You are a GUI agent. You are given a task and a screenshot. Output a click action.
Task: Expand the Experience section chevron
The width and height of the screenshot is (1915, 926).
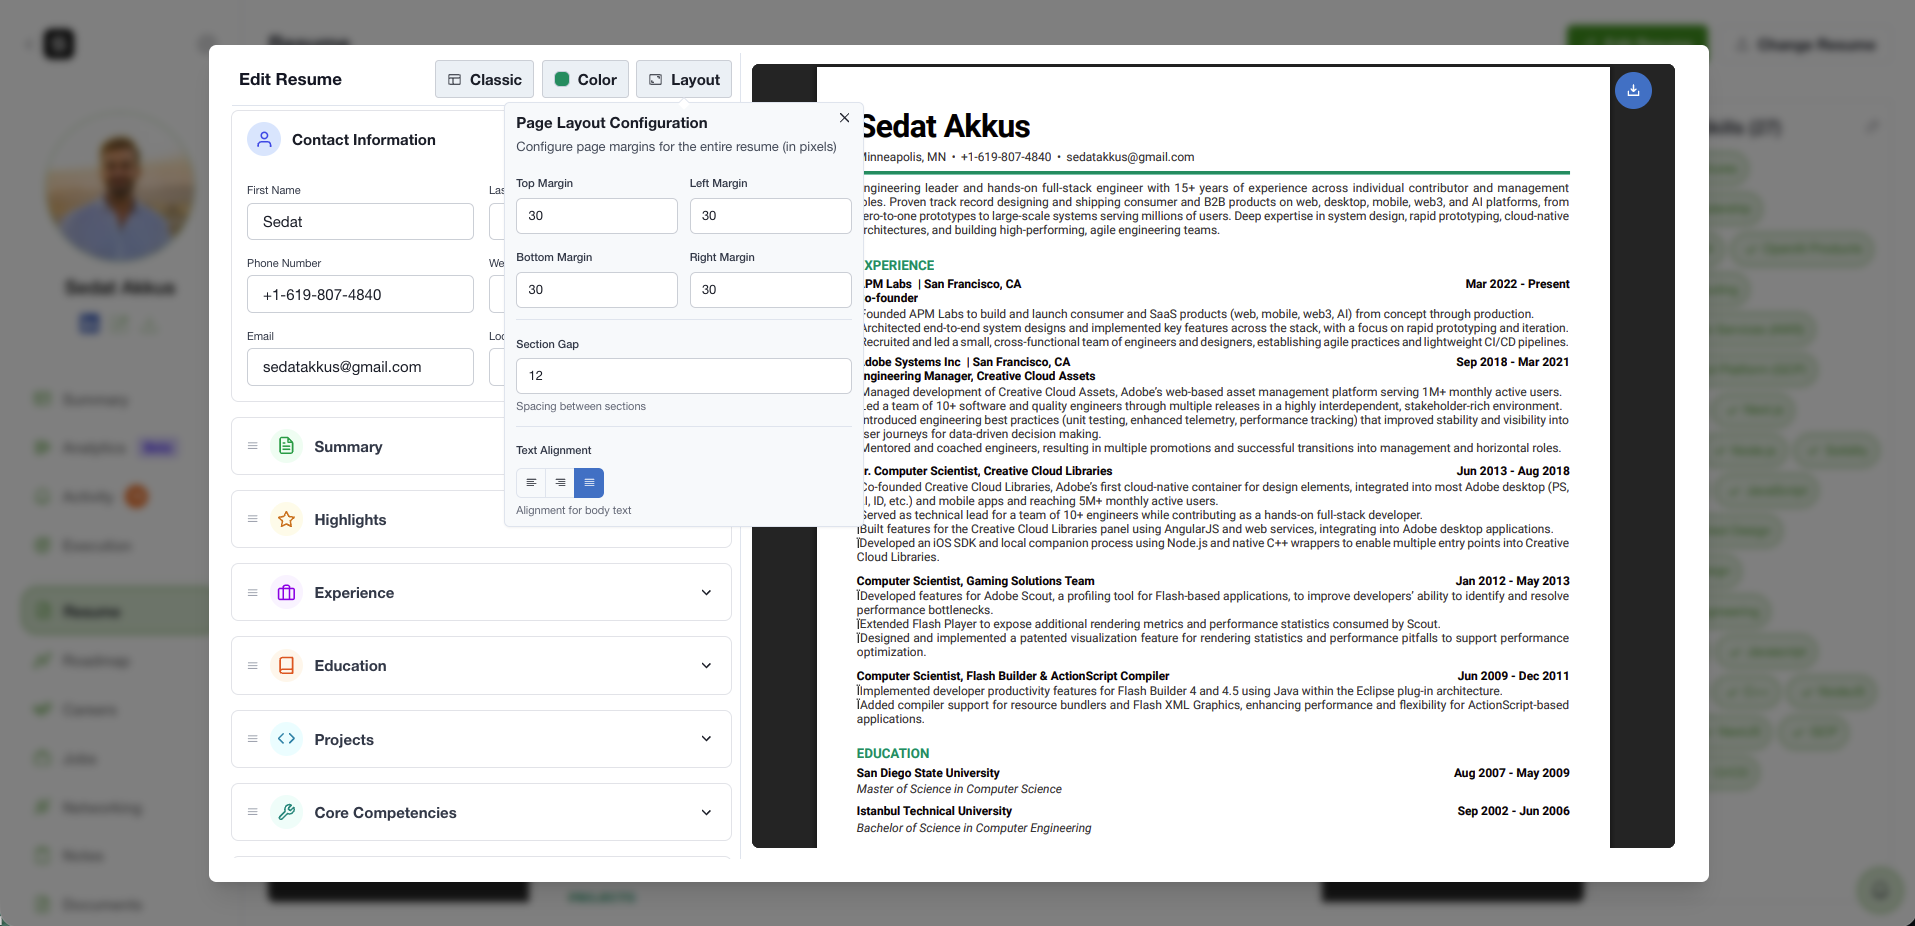[x=706, y=593]
